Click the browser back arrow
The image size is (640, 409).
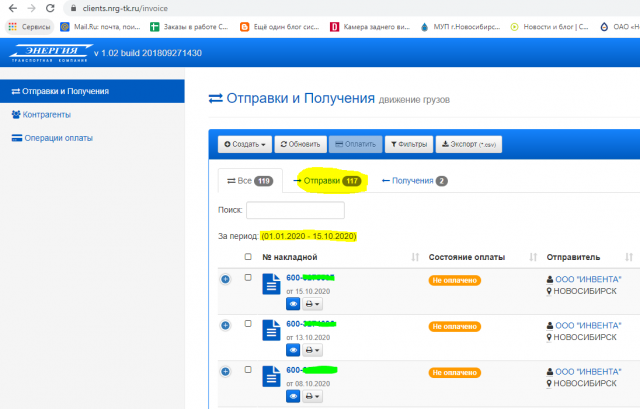(x=11, y=8)
